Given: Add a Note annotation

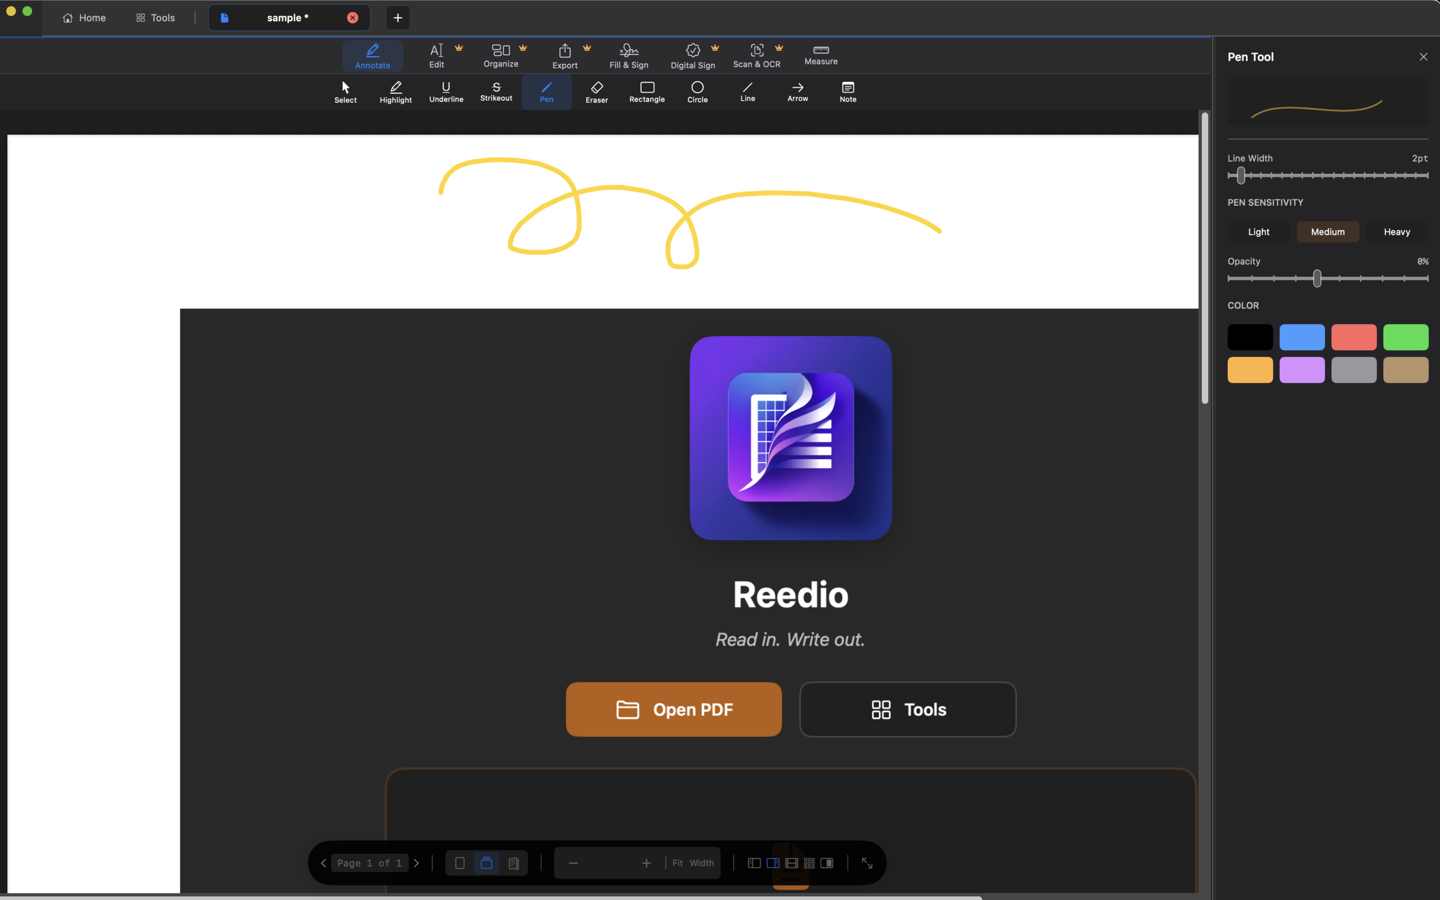Looking at the screenshot, I should point(847,92).
